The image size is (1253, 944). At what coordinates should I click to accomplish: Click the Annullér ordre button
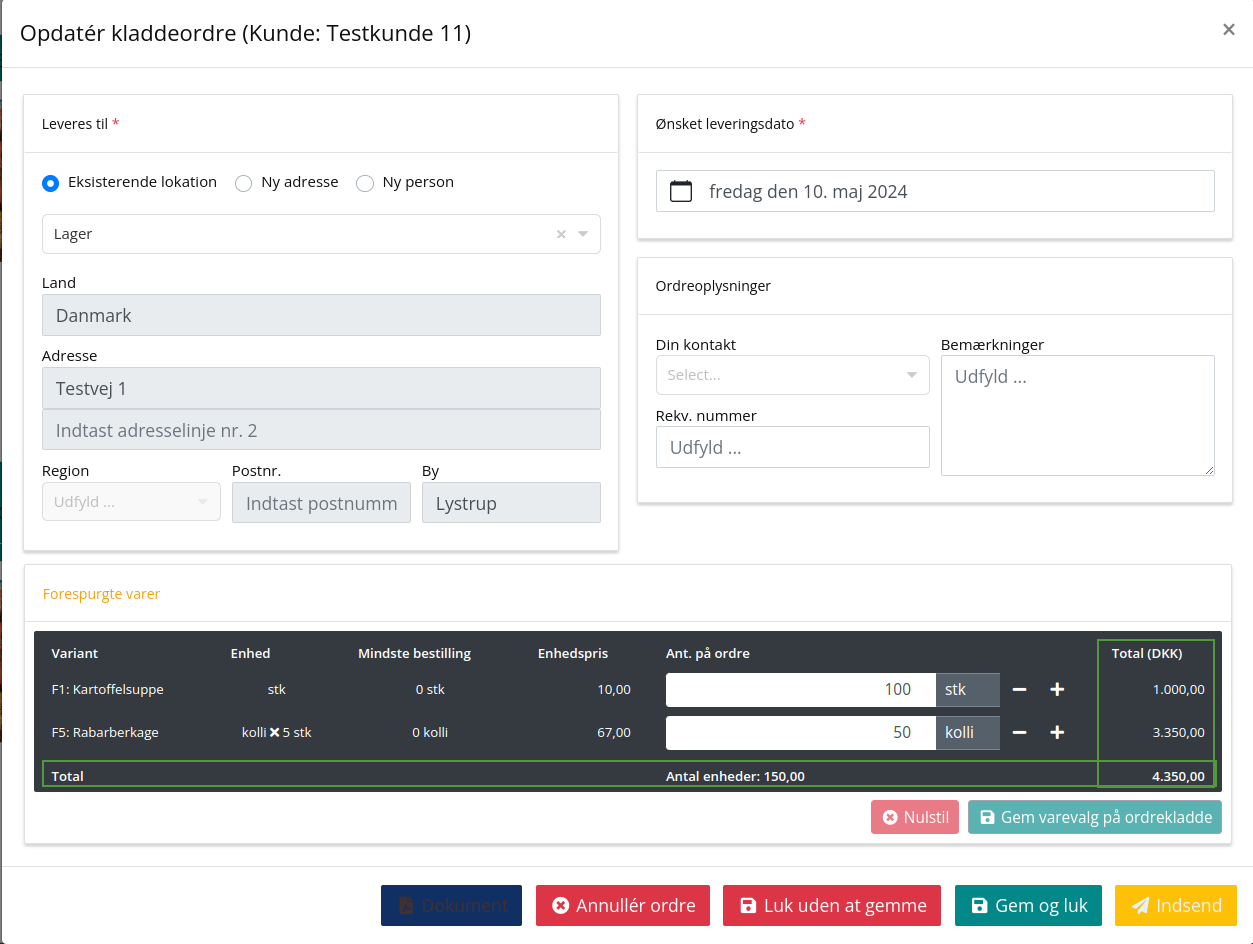(x=622, y=905)
